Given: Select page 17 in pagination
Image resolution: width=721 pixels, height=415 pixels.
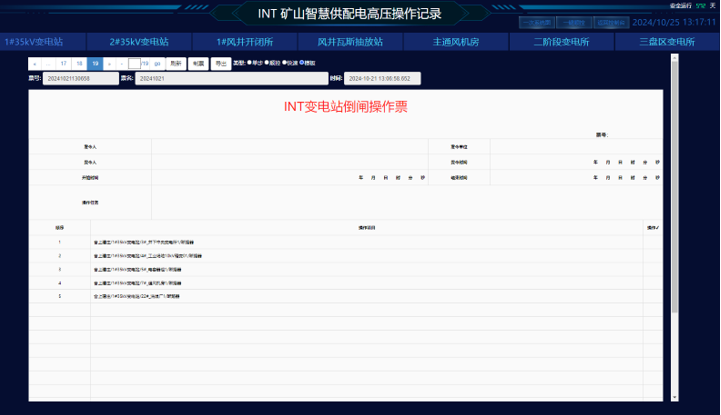Looking at the screenshot, I should [x=65, y=62].
